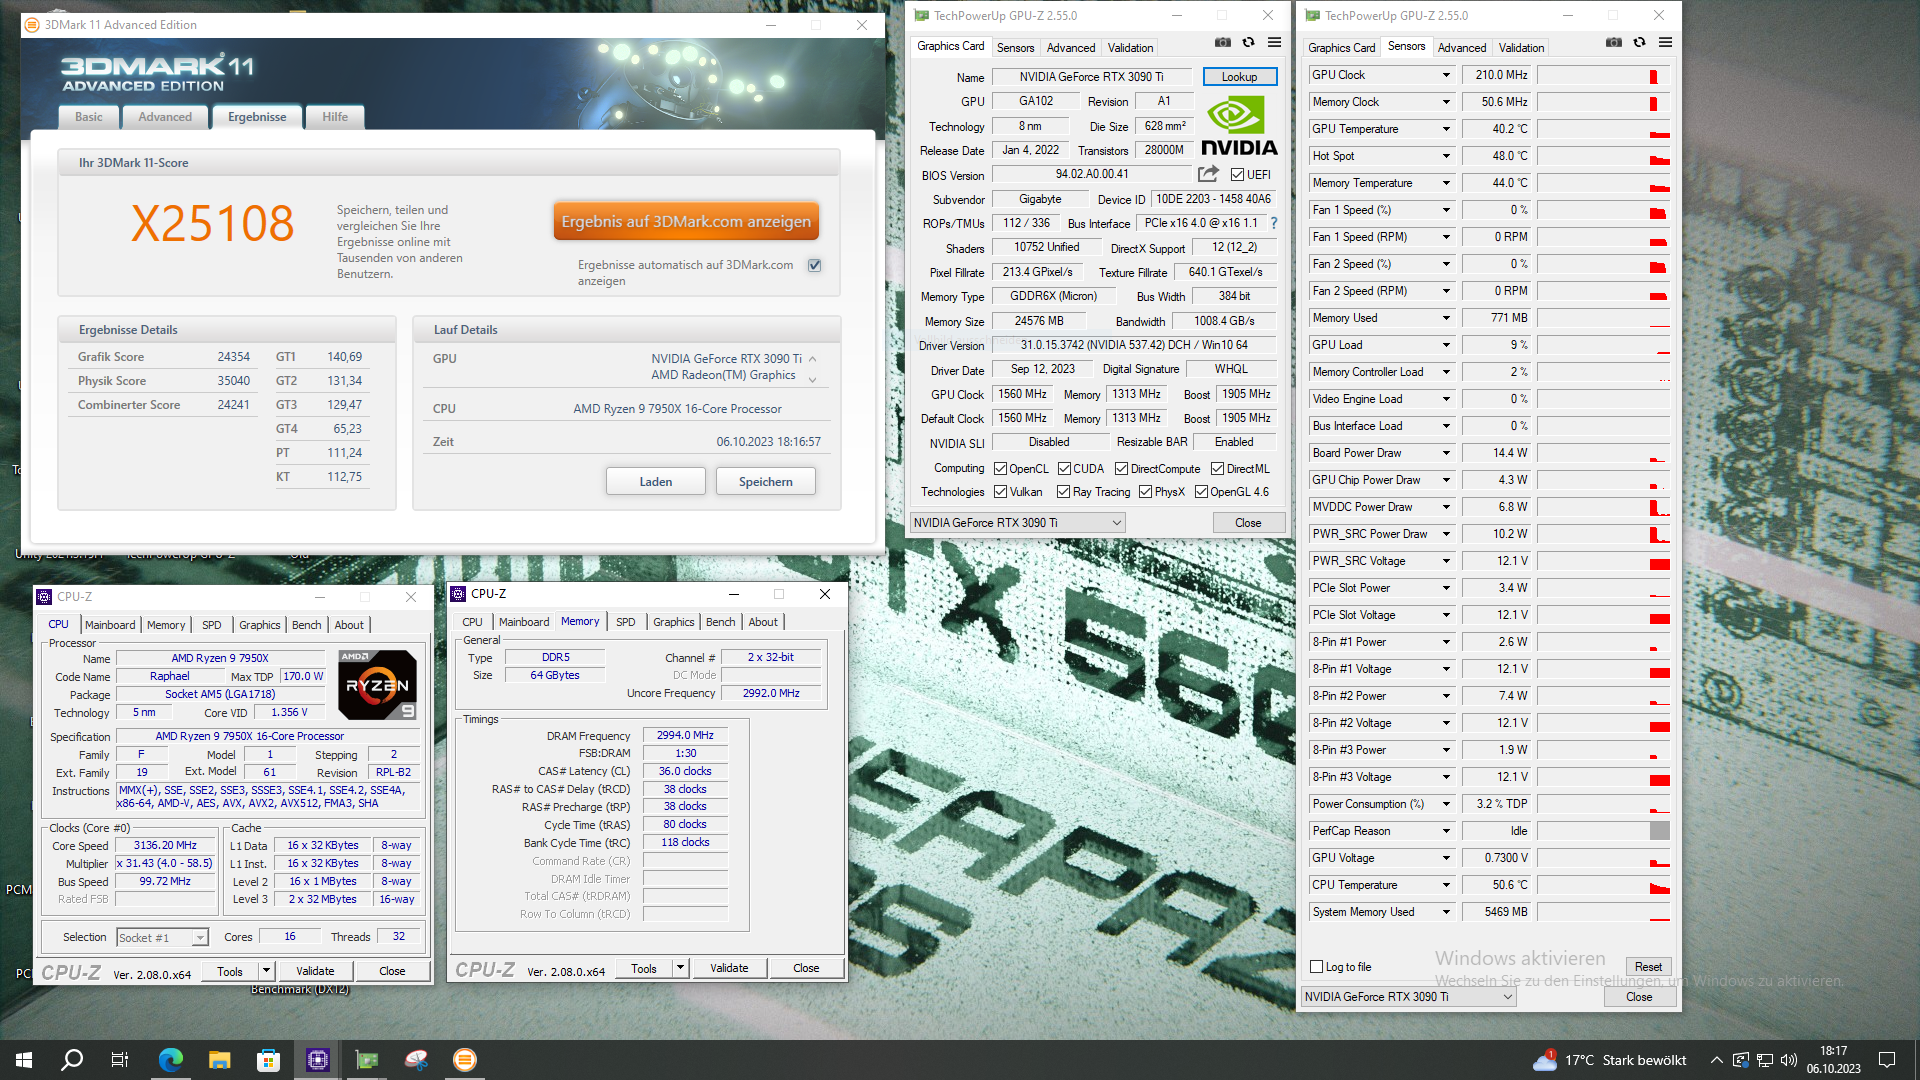Open the orange 3DMark taskbar icon
1920x1080 pixels.
465,1060
